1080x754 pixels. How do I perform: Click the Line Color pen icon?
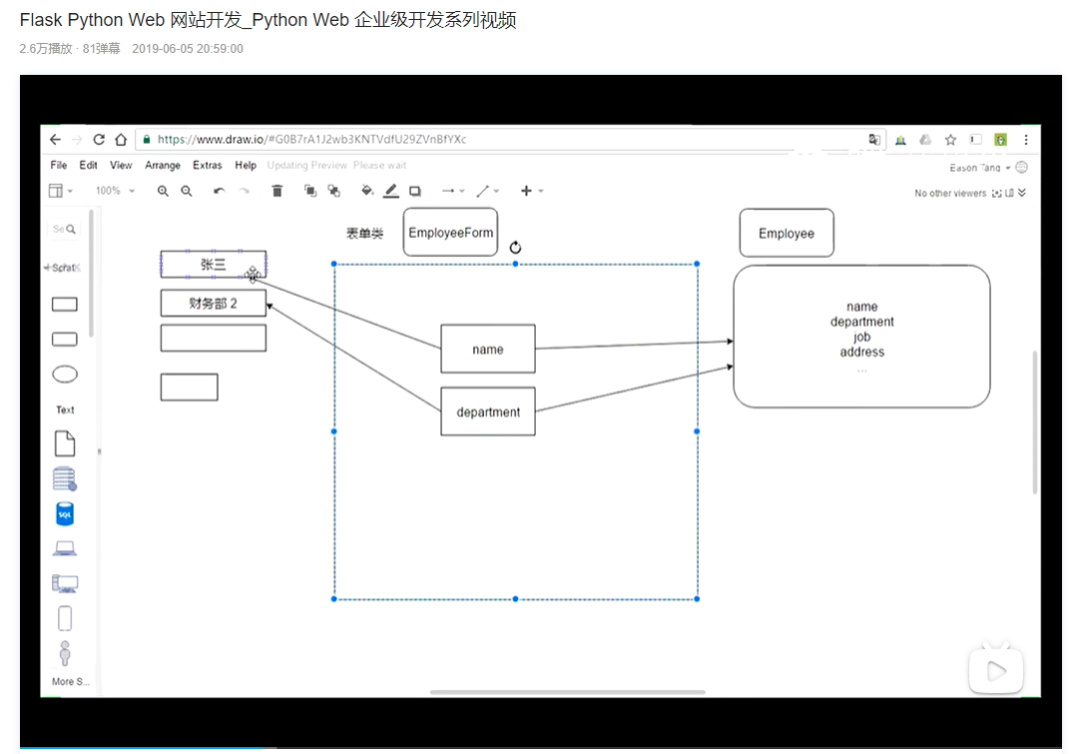[x=391, y=191]
